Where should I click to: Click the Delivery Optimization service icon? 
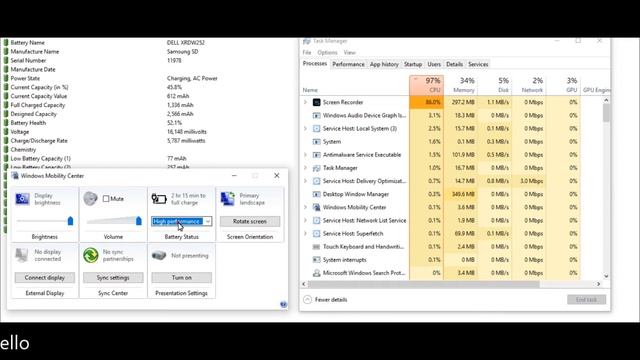(x=316, y=181)
